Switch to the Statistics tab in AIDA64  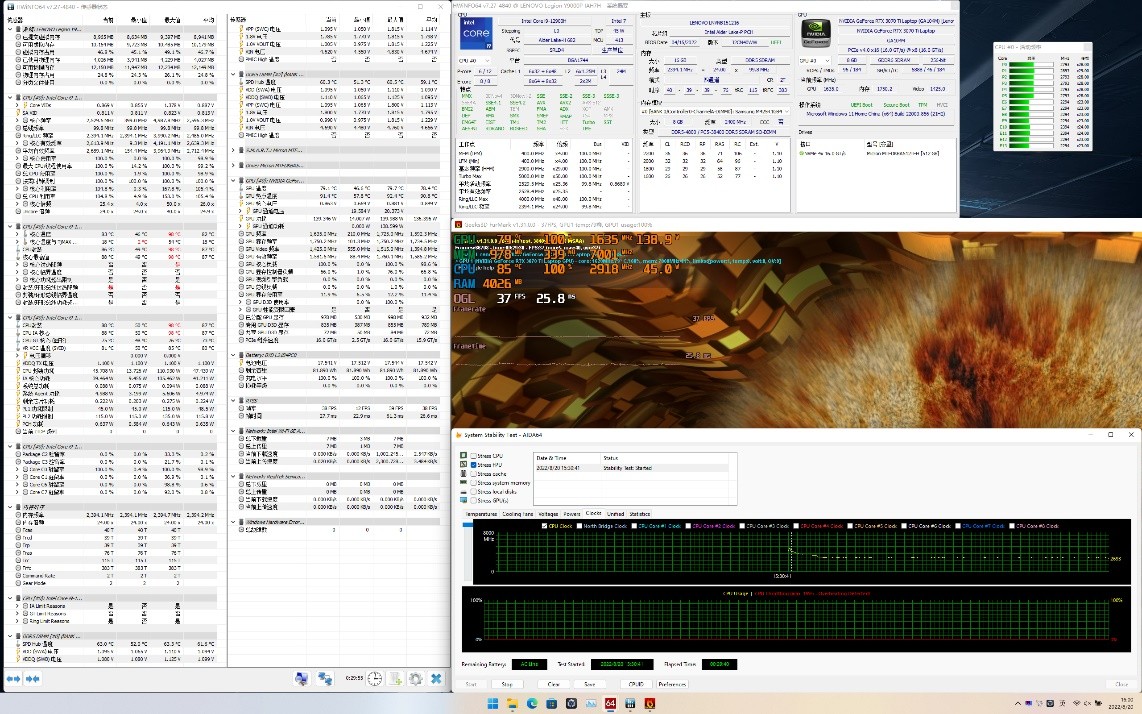(x=639, y=513)
